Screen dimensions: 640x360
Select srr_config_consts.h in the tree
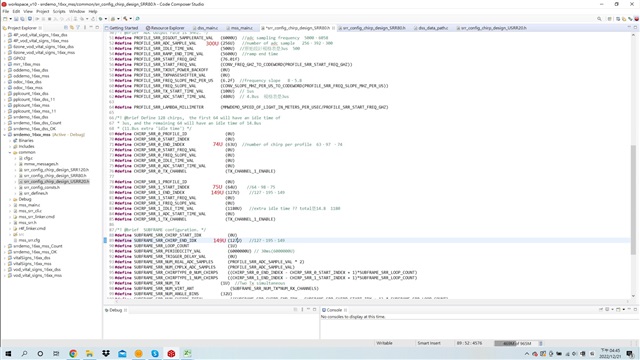point(42,187)
